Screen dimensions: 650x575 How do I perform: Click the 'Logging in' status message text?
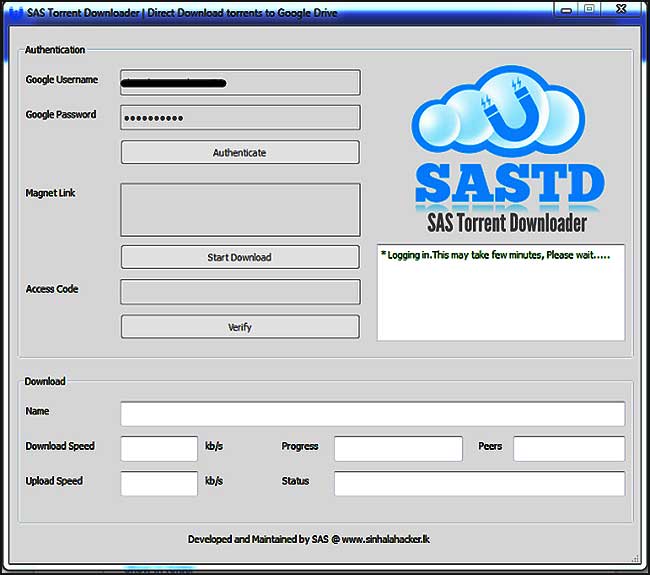point(495,255)
